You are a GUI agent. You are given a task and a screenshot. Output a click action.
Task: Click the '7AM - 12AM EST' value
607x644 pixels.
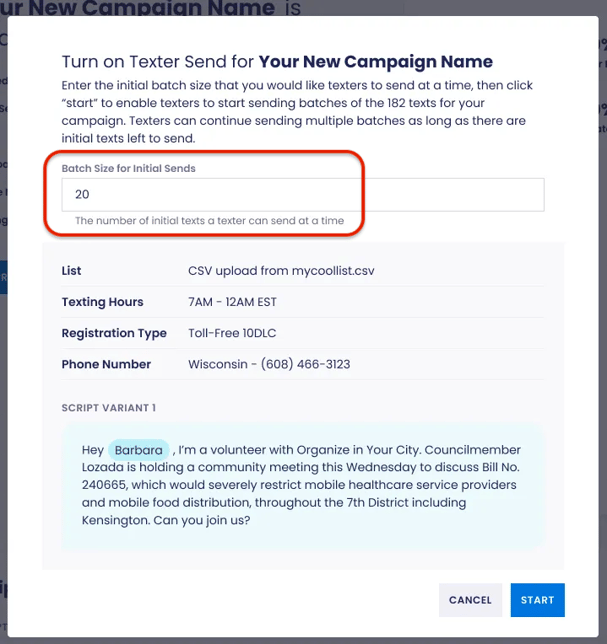(x=232, y=302)
